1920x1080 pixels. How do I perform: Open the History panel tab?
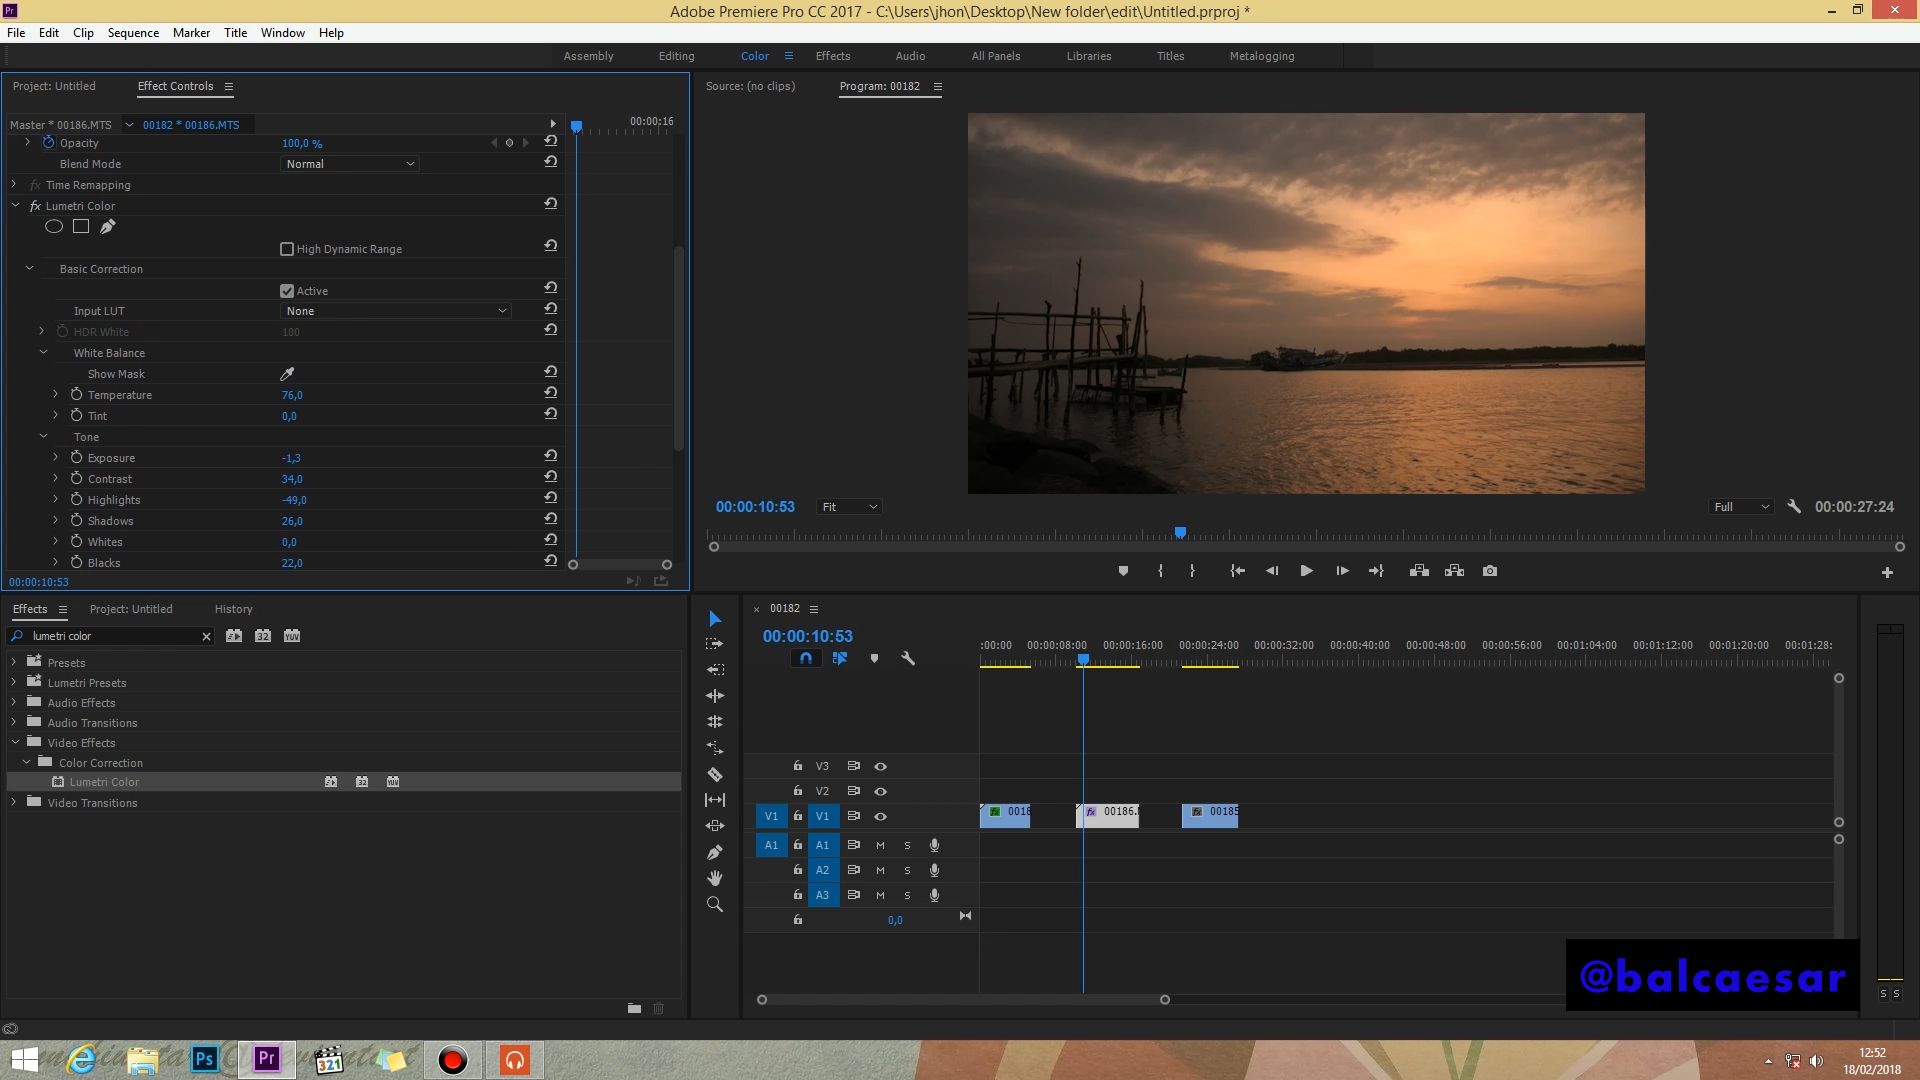[233, 609]
